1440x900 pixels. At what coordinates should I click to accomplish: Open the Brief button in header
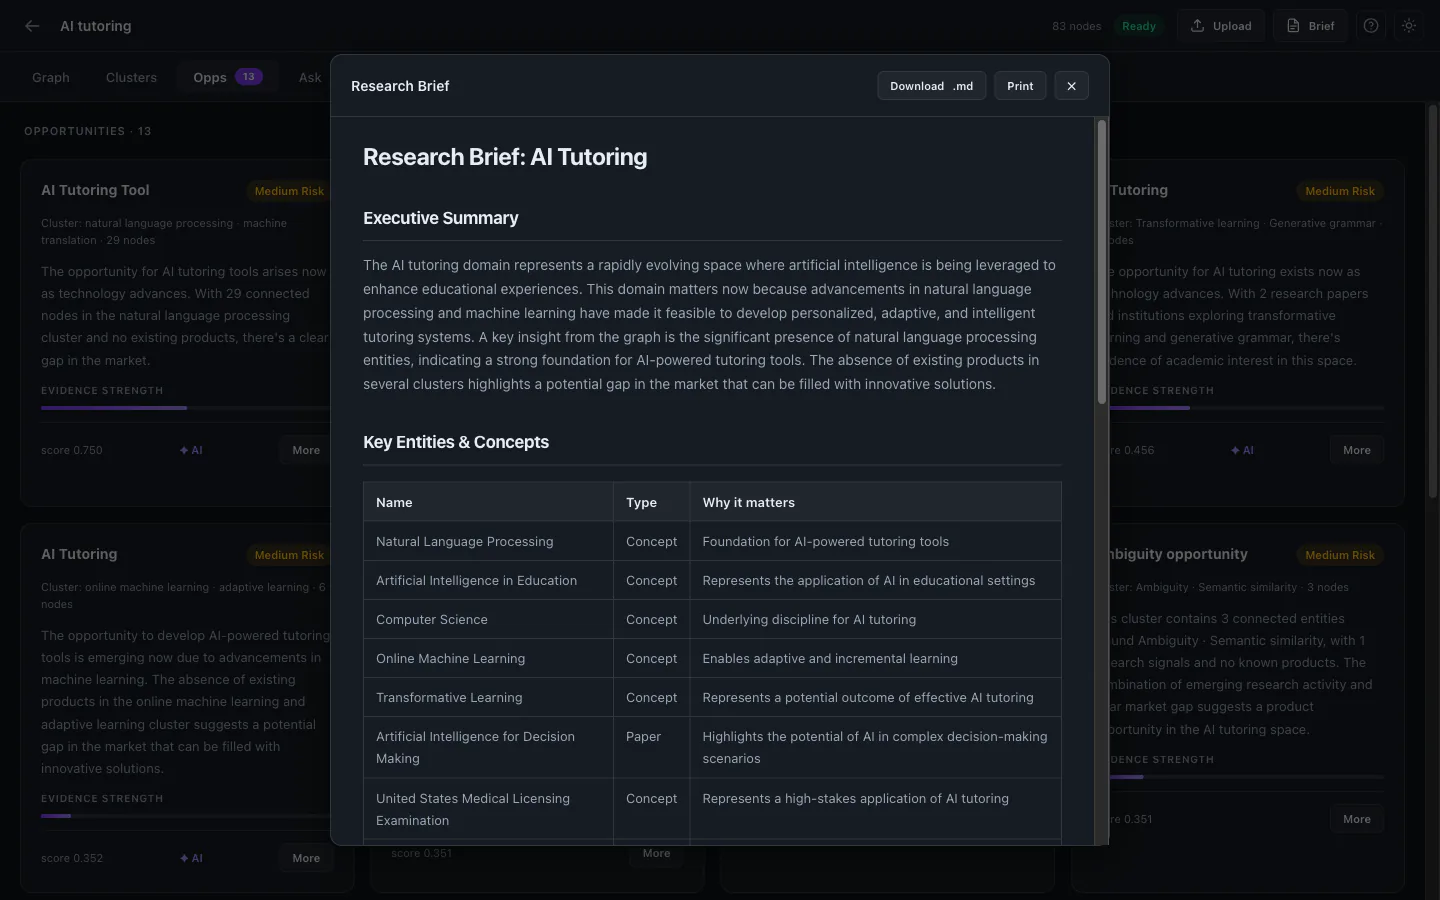click(x=1310, y=26)
